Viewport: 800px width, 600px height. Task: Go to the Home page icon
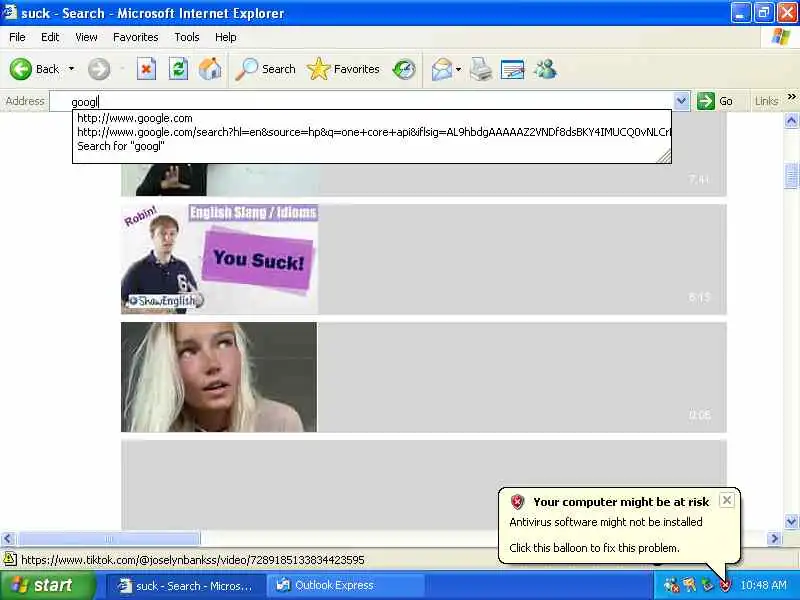pos(210,69)
